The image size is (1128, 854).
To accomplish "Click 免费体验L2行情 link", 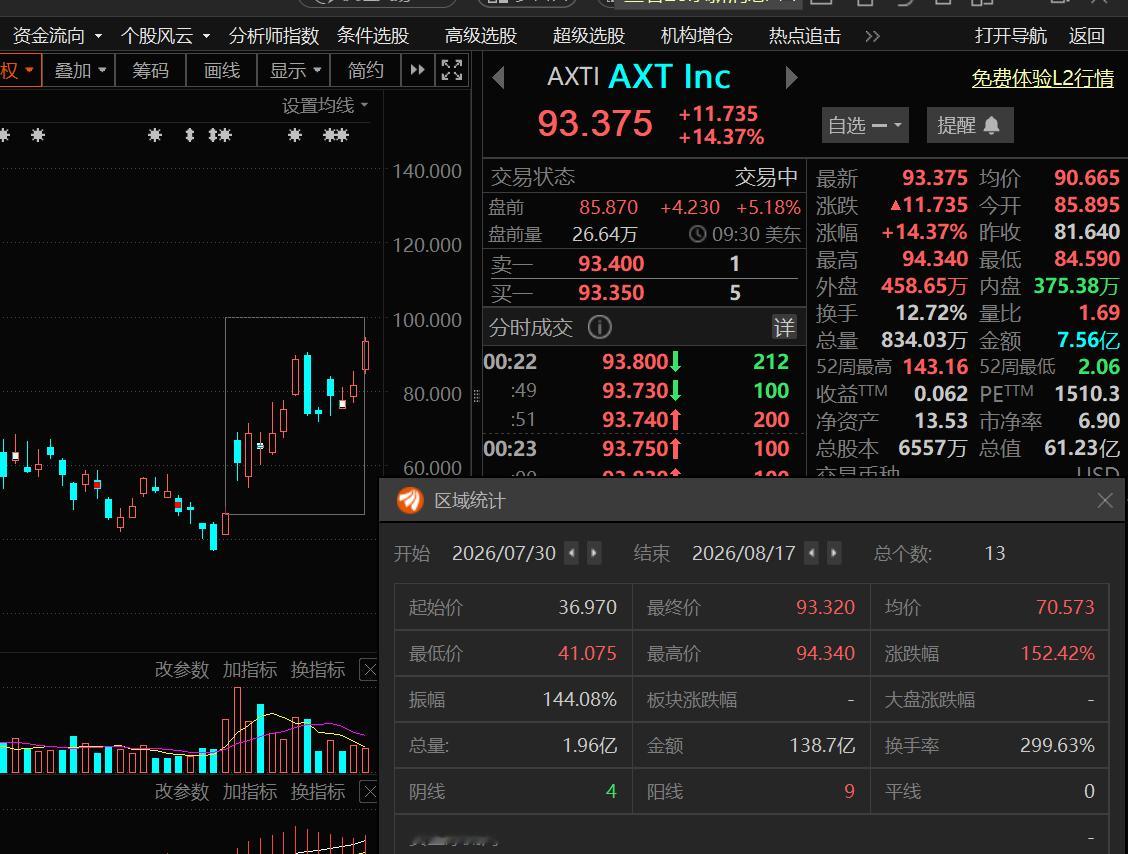I will pos(1042,78).
